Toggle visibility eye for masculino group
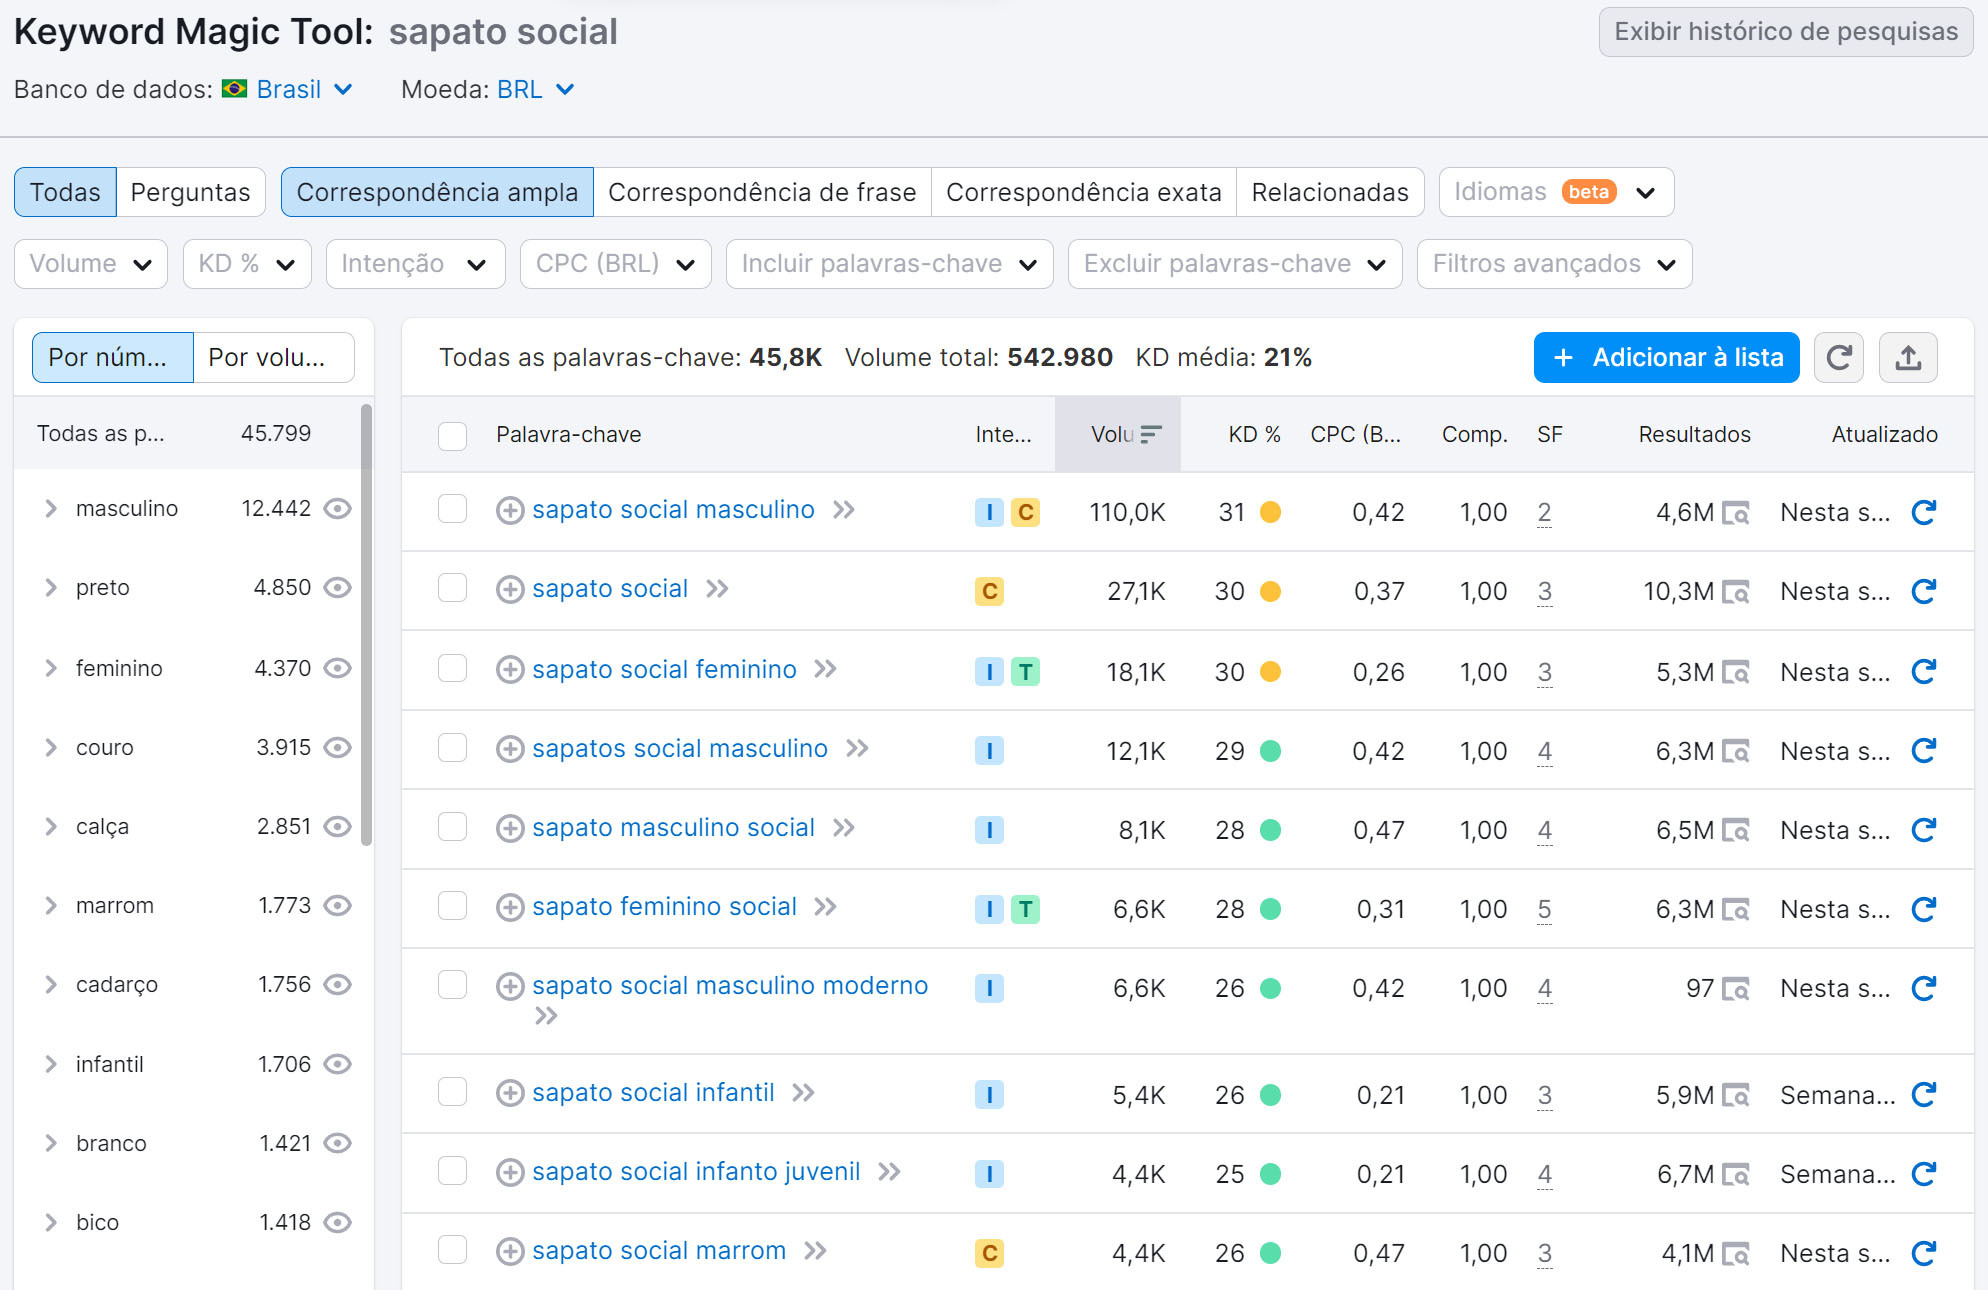The image size is (1988, 1290). [337, 508]
